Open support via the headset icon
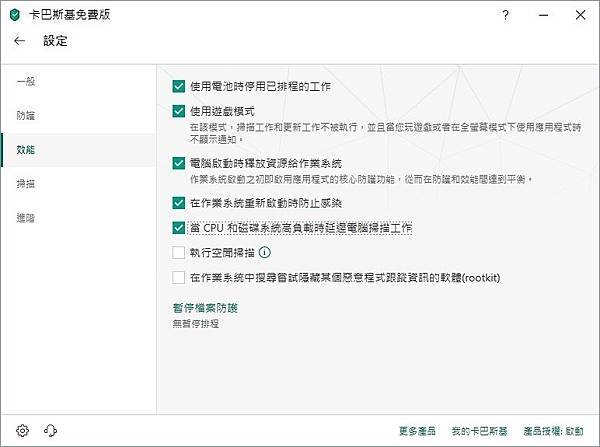This screenshot has height=447, width=600. coord(50,431)
